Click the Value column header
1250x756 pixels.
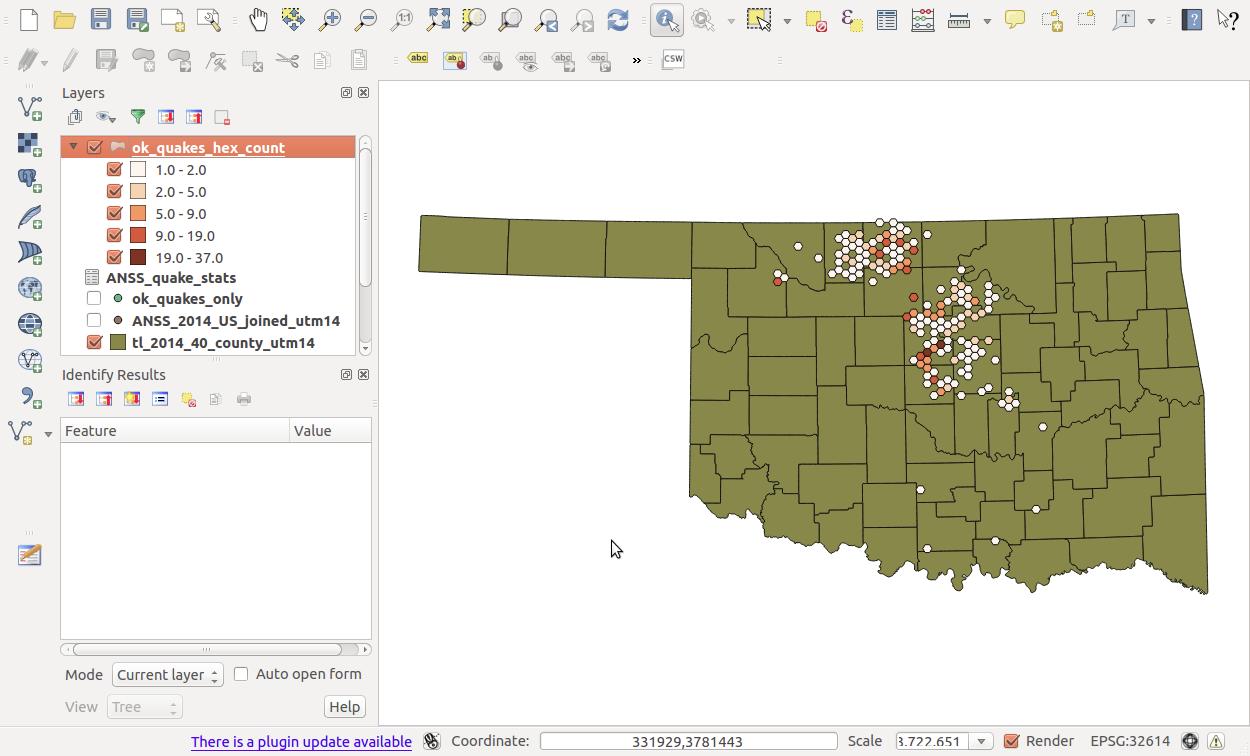coord(330,431)
